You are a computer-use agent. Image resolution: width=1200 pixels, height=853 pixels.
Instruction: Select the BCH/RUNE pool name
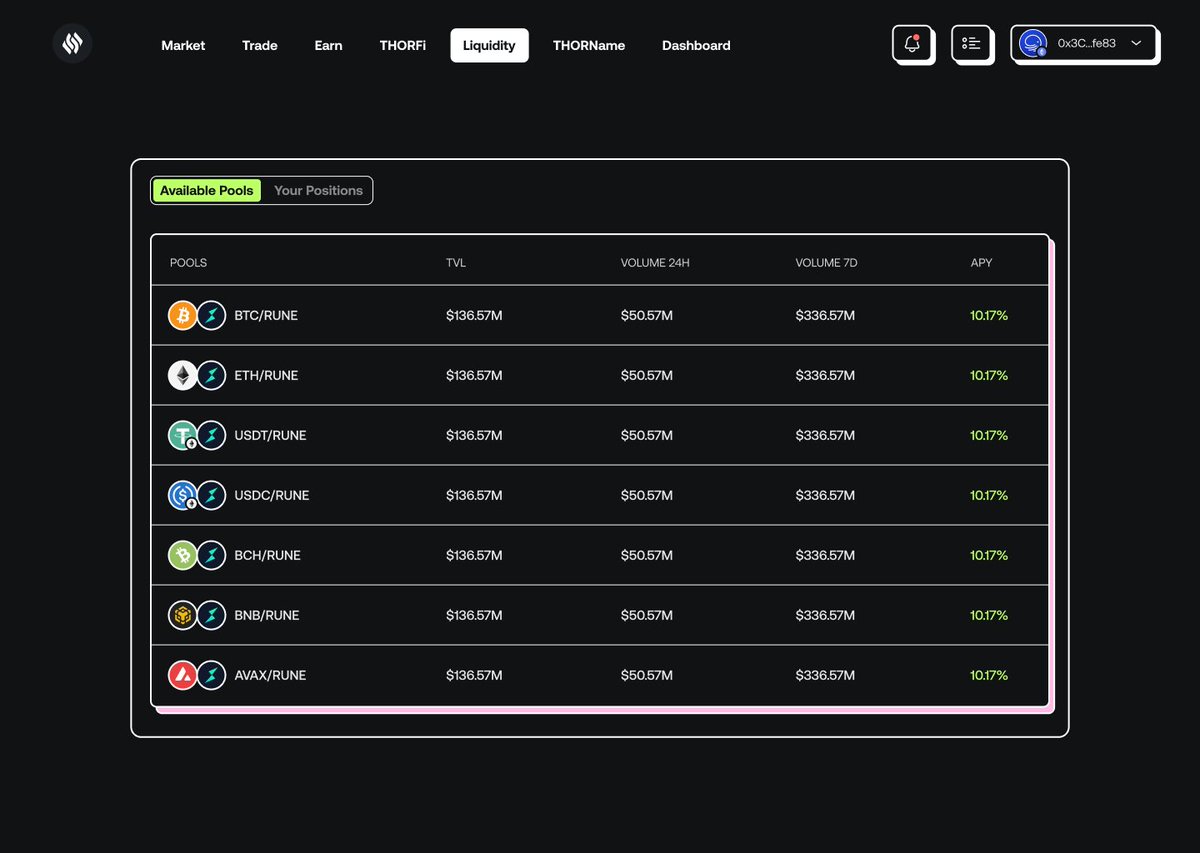[267, 555]
